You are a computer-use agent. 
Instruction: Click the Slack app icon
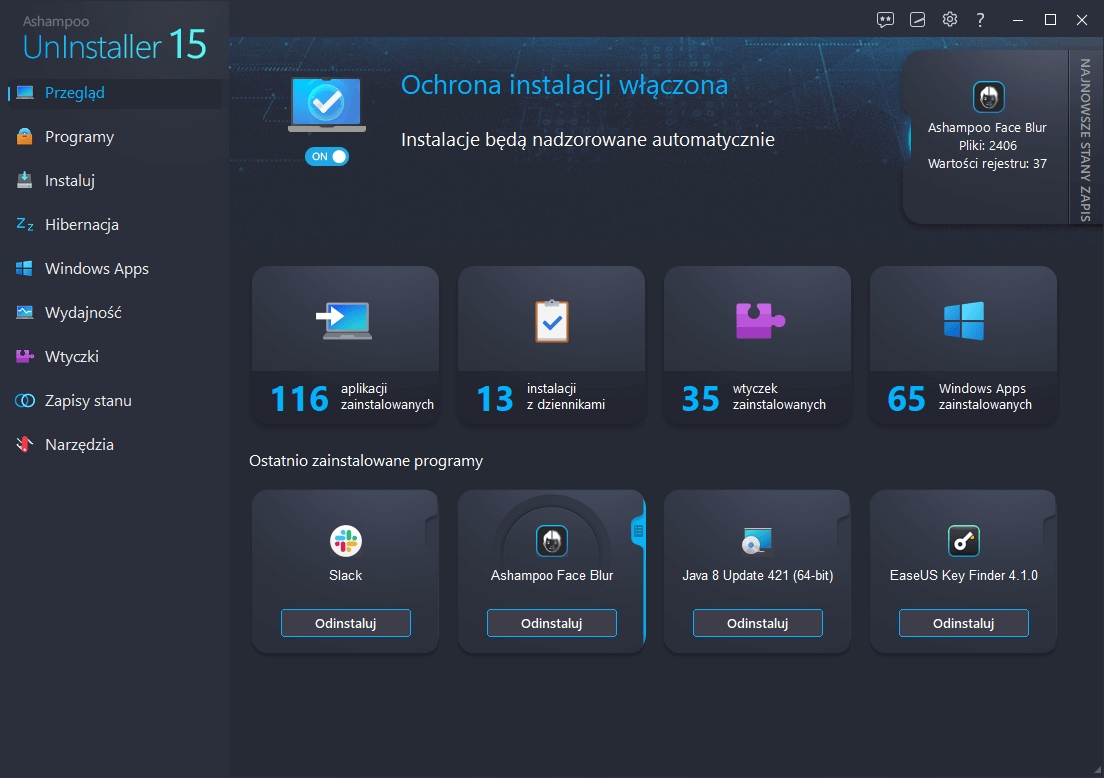pyautogui.click(x=346, y=541)
